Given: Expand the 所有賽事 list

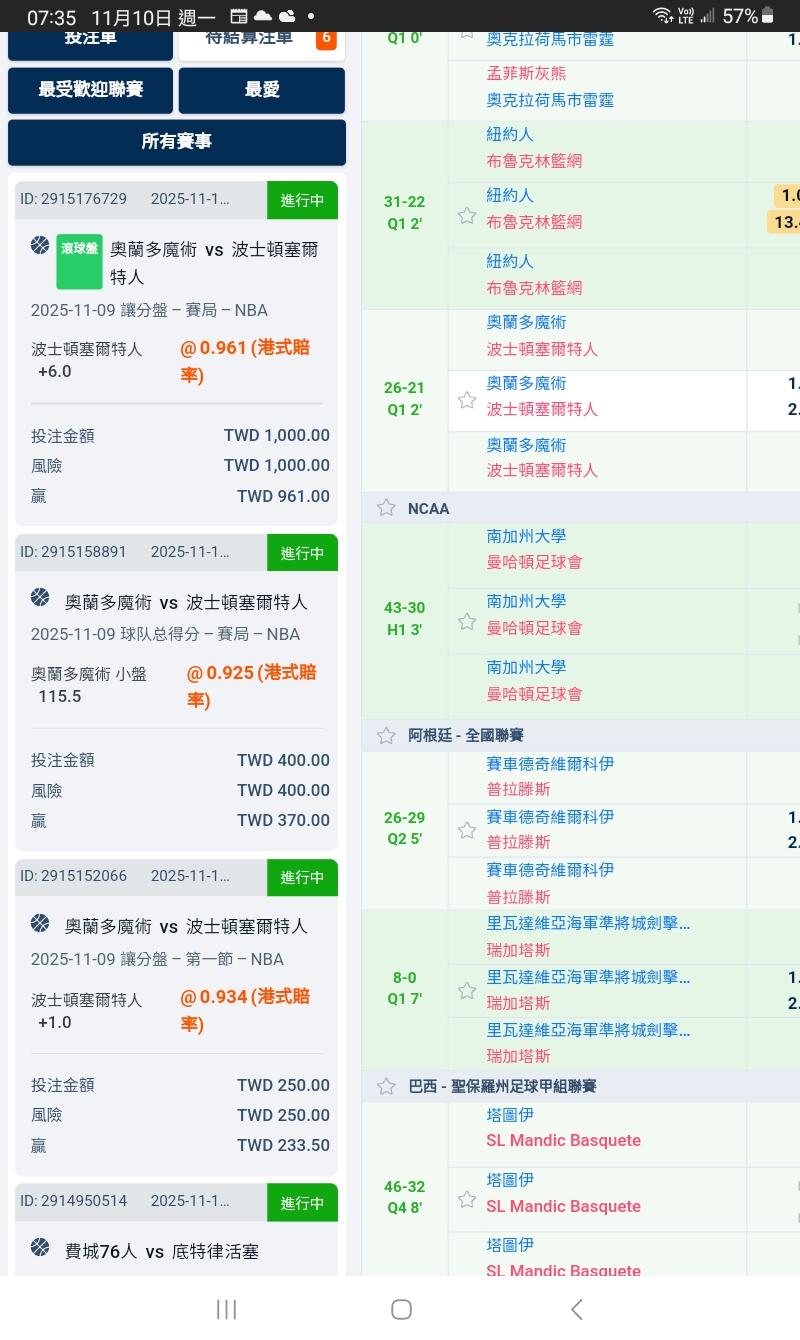Looking at the screenshot, I should click(176, 142).
